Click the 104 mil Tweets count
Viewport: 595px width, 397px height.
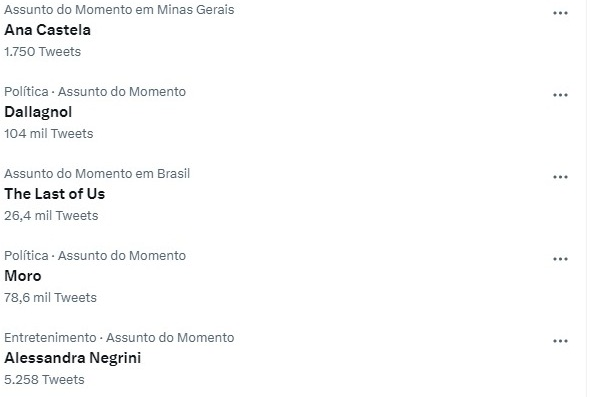pos(49,134)
